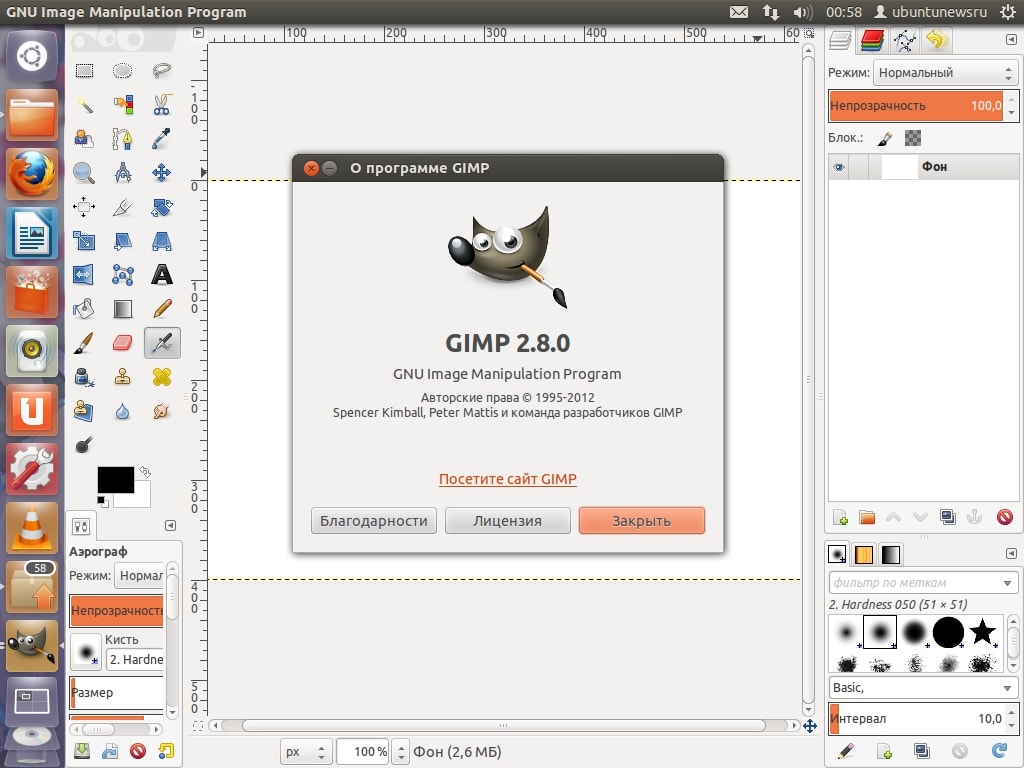Select the Bucket Fill tool
1024x768 pixels.
[x=84, y=308]
